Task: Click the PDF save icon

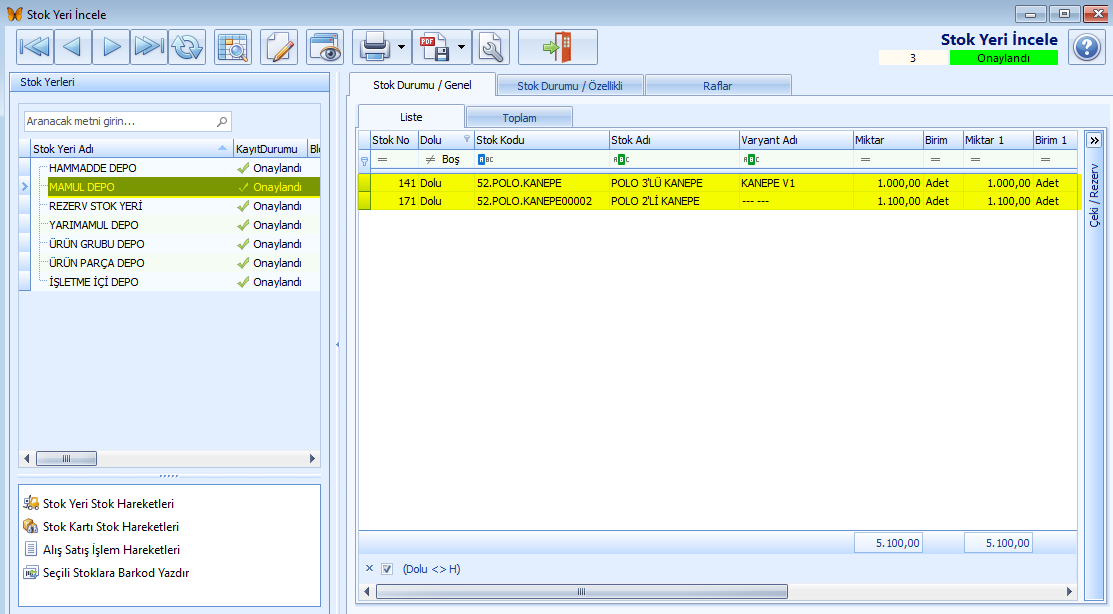Action: point(434,47)
